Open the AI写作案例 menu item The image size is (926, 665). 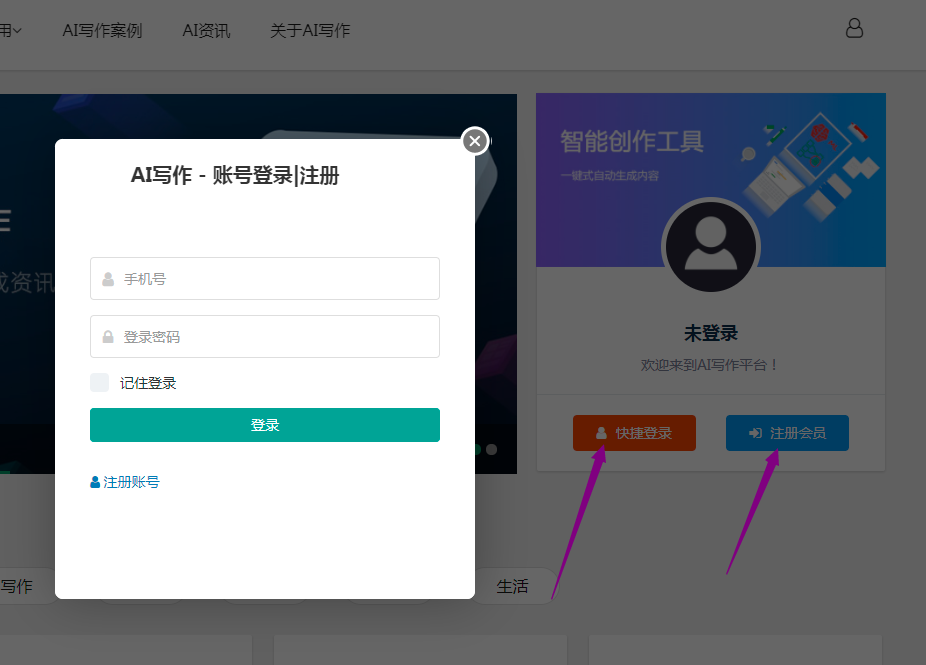102,31
